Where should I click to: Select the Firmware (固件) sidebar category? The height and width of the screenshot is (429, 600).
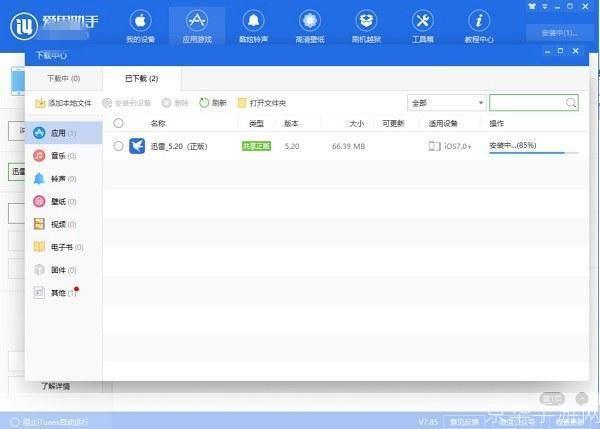[64, 270]
